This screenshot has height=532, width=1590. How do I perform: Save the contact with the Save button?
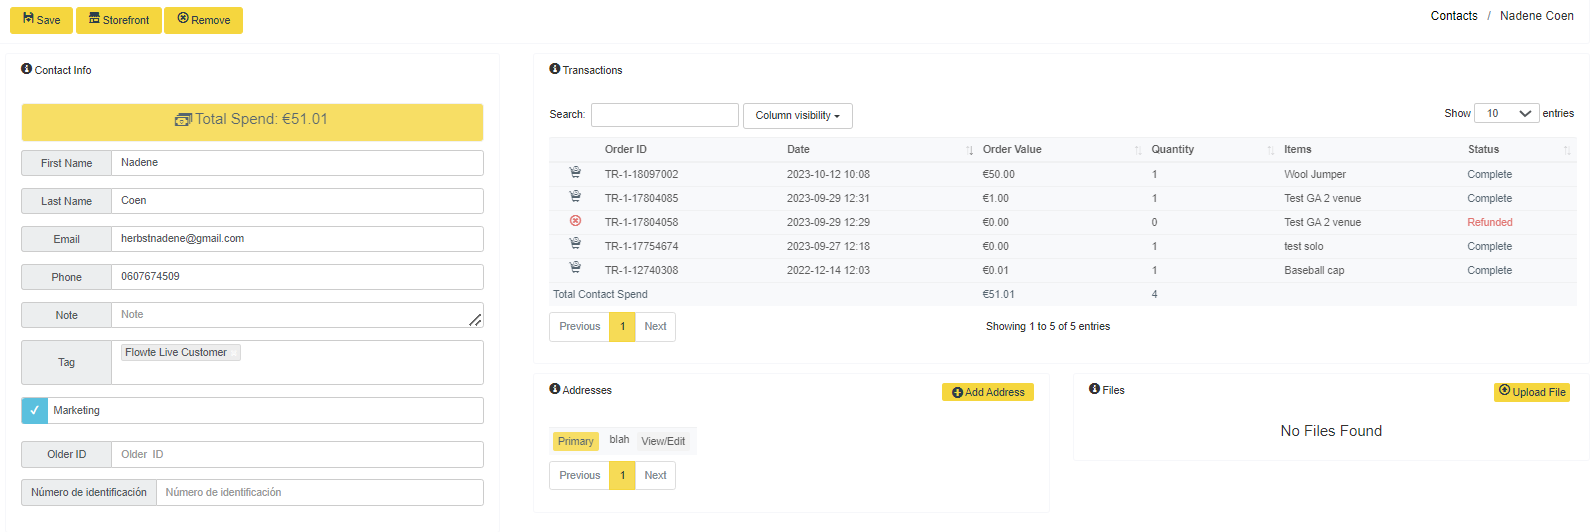pyautogui.click(x=41, y=20)
